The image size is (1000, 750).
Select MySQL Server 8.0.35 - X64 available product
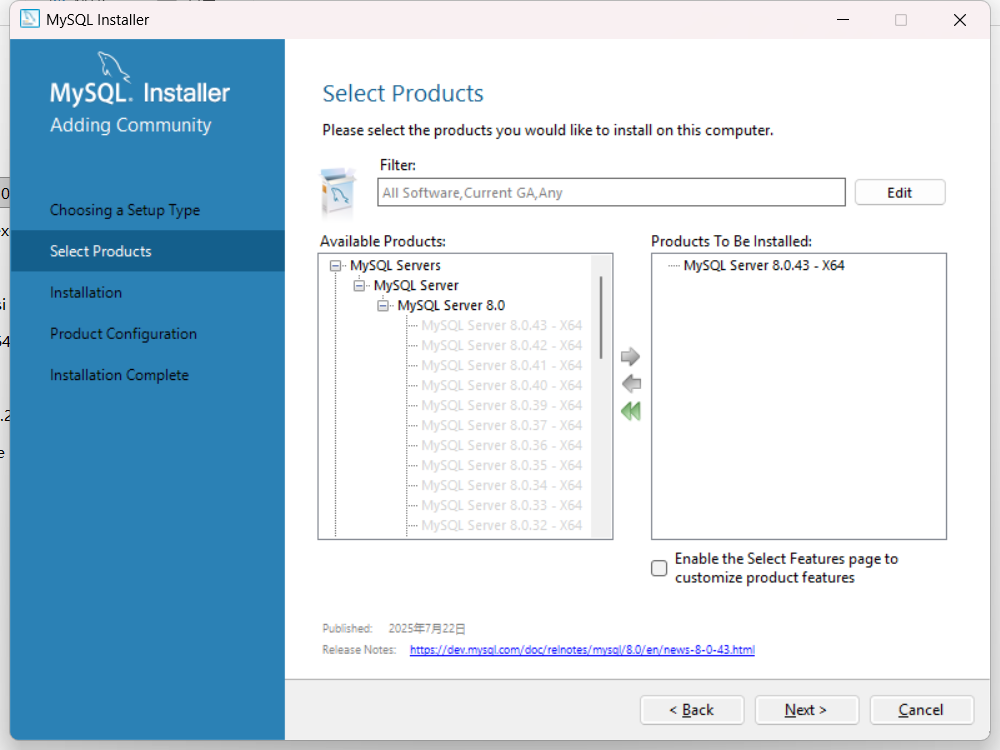tap(501, 465)
